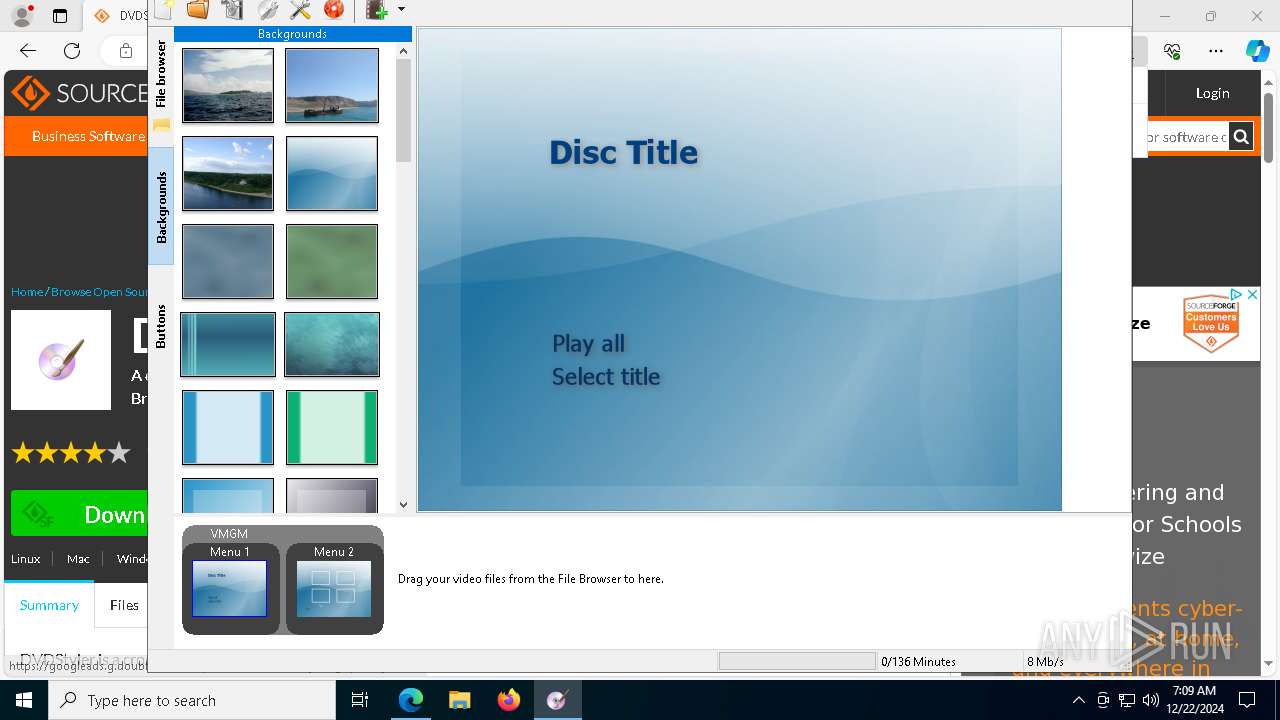Click the scroll-up arrow of backgrounds list

point(404,50)
